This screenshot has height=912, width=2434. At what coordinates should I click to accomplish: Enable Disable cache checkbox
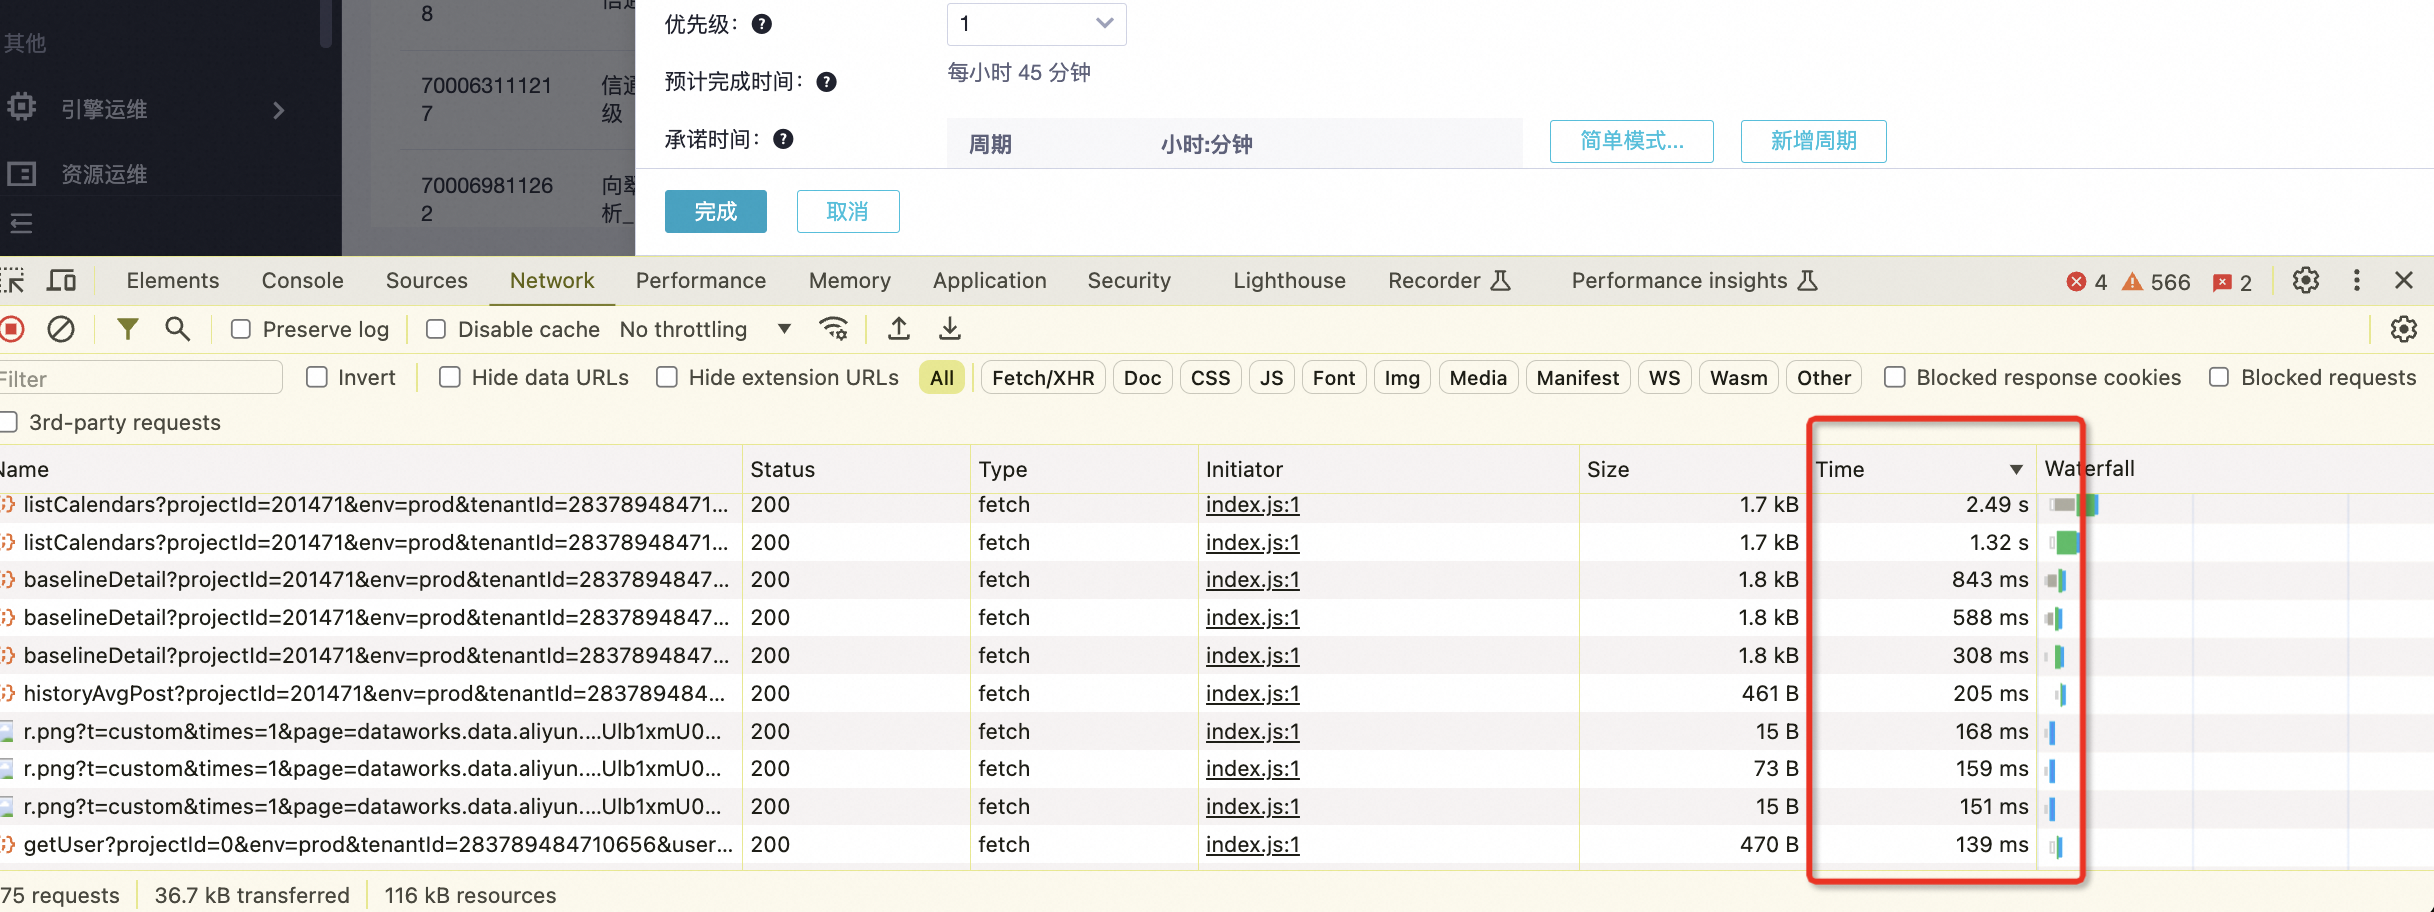(x=436, y=329)
